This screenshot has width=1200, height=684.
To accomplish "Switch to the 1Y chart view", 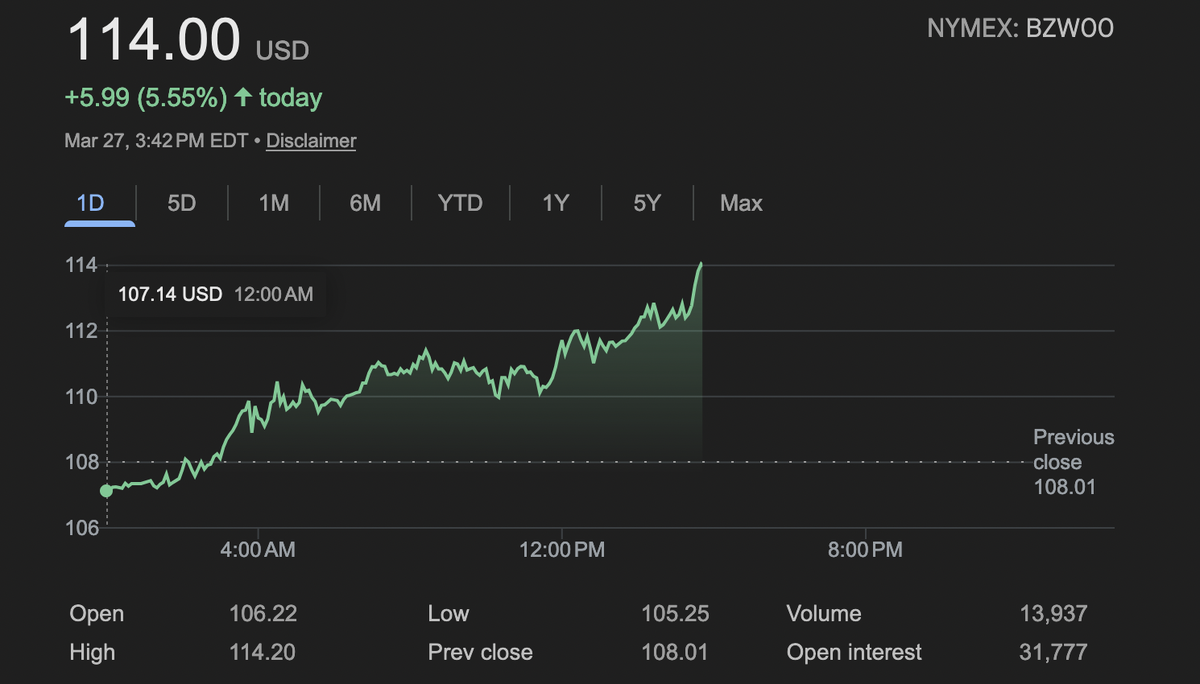I will (555, 203).
